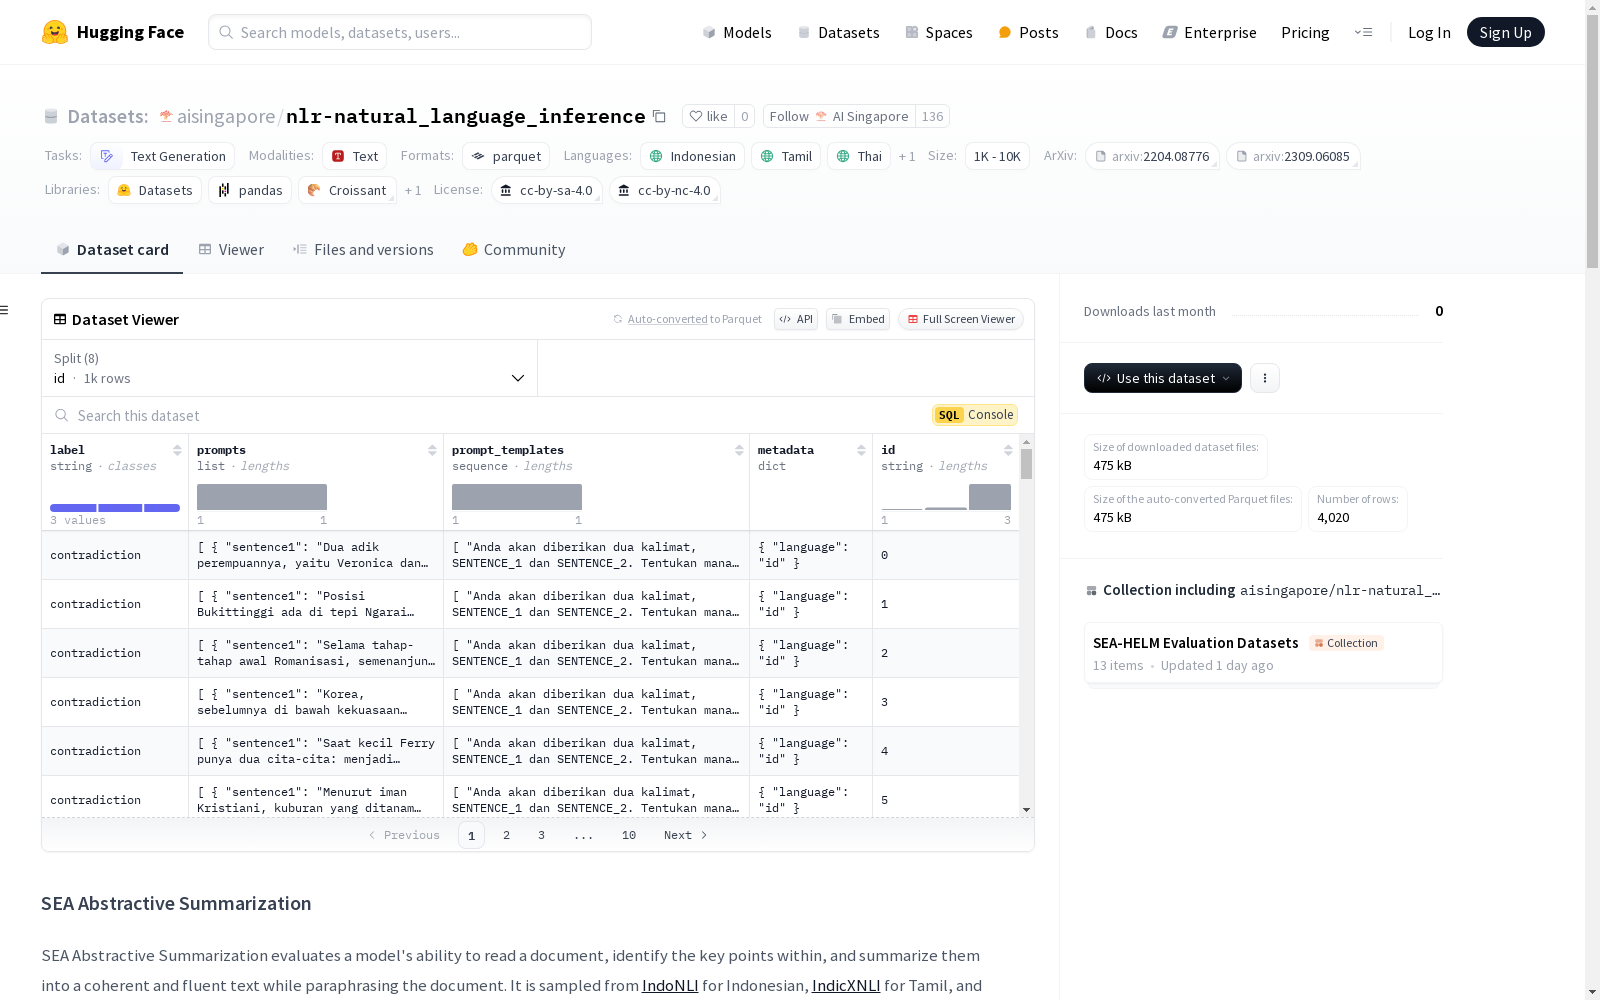Open arxiv:2204.08776 paper link
Viewport: 1600px width, 1000px height.
[x=1152, y=156]
